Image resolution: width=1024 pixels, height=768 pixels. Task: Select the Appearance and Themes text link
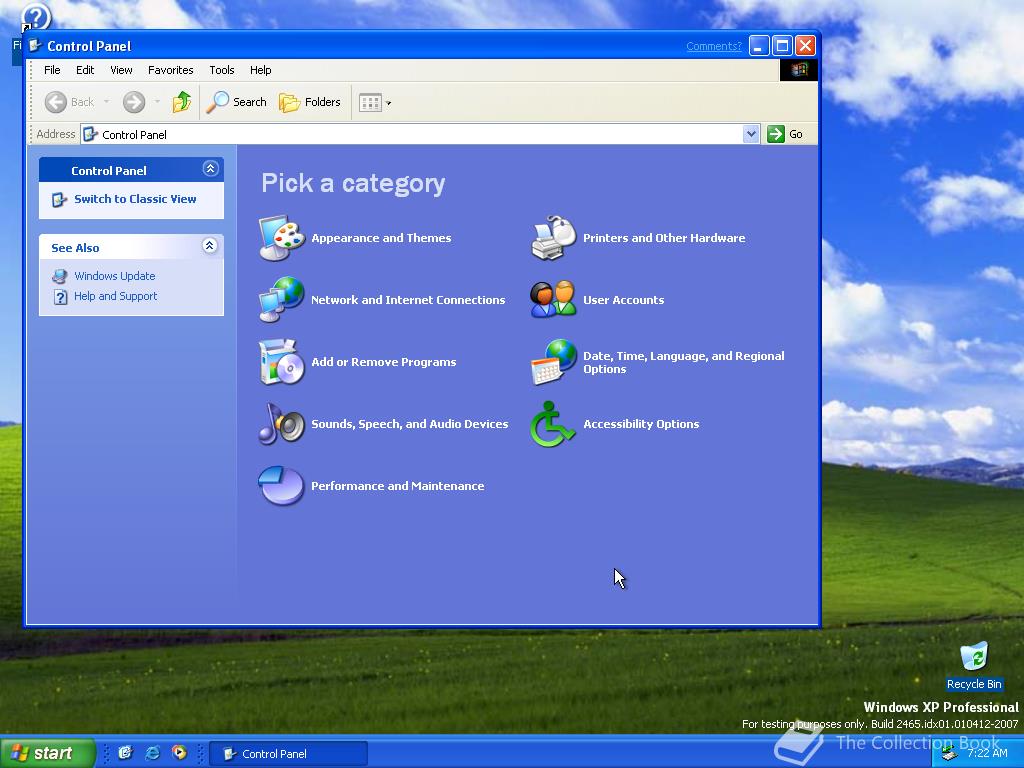tap(381, 238)
